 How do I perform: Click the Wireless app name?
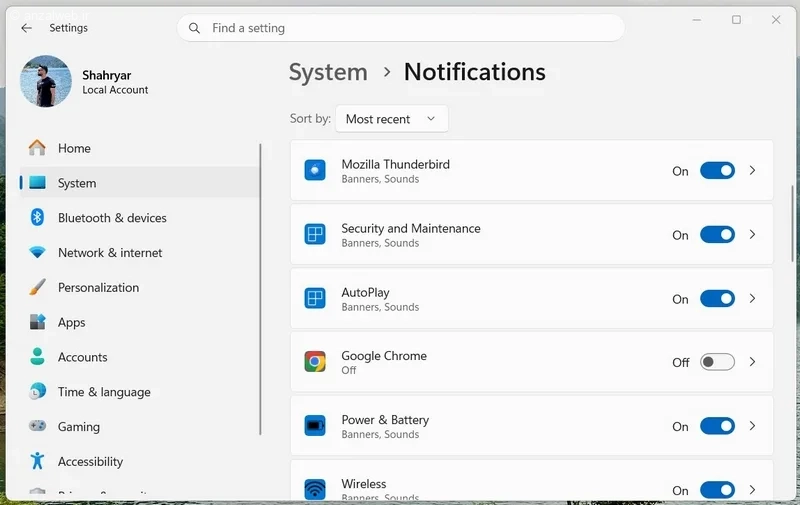point(364,484)
